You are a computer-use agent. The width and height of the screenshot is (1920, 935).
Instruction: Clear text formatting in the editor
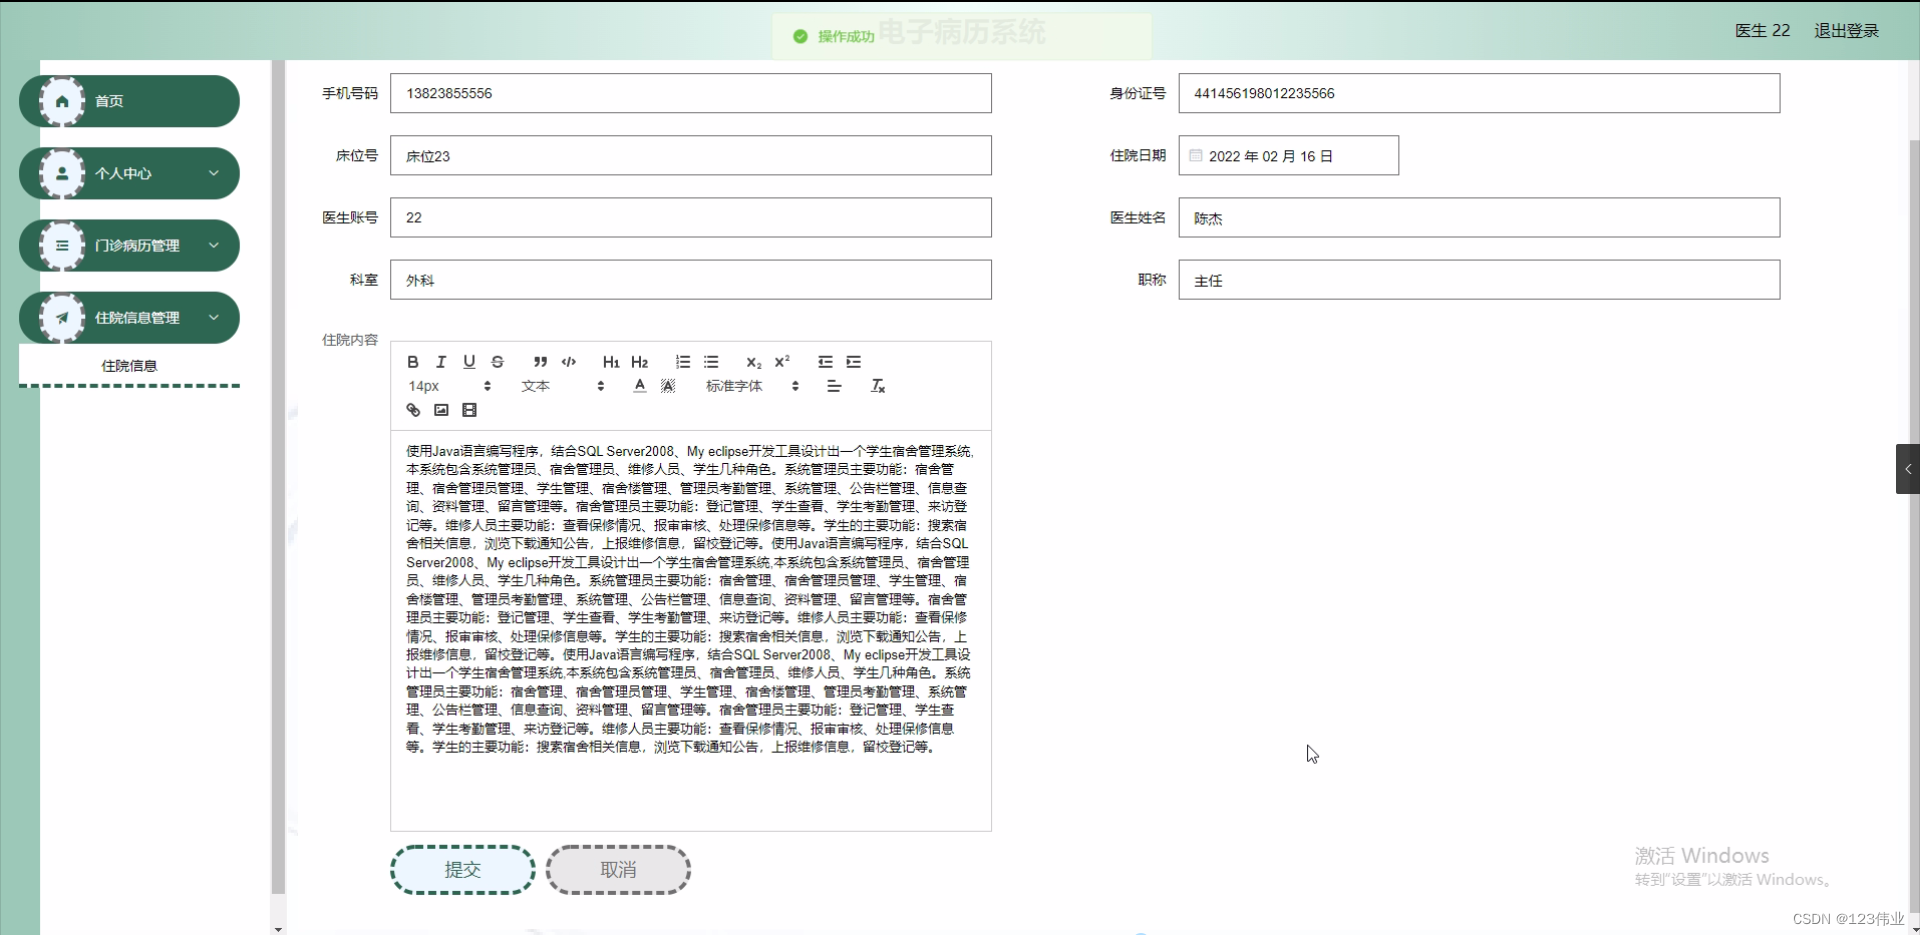click(878, 386)
